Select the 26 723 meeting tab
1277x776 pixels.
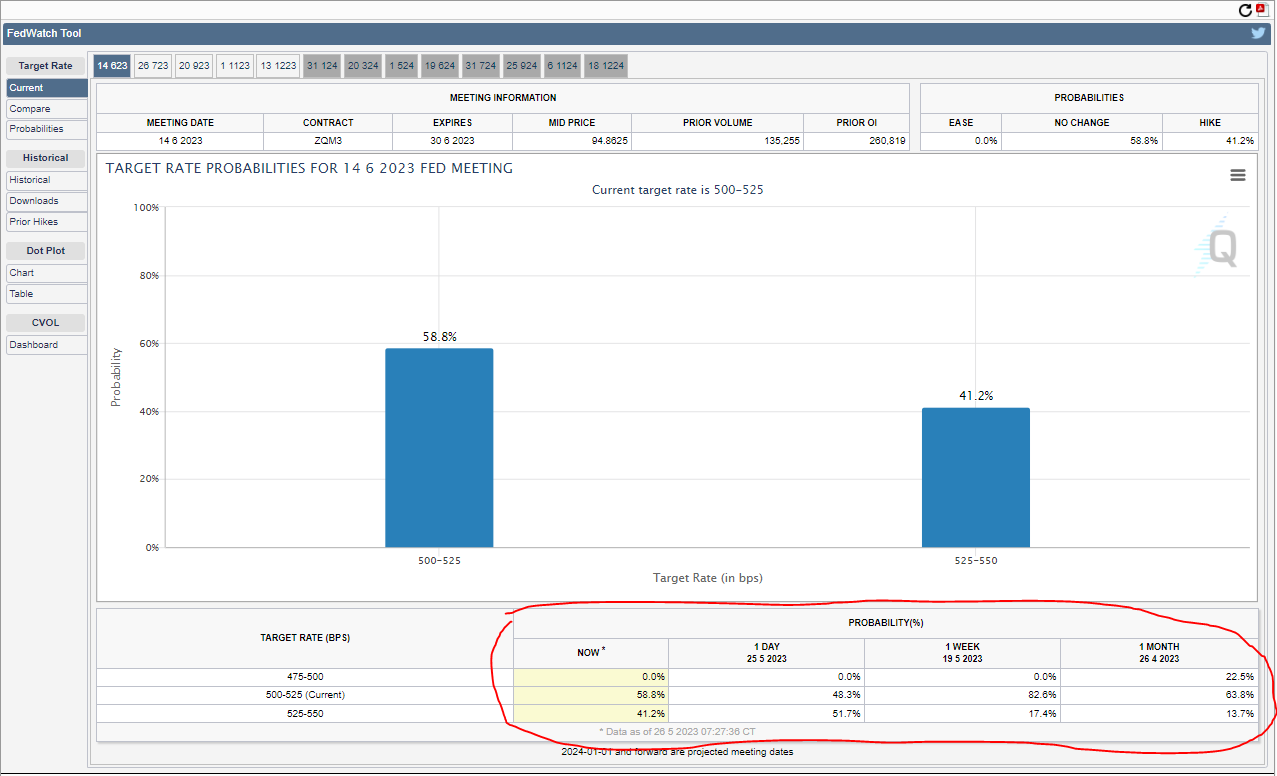pyautogui.click(x=153, y=66)
